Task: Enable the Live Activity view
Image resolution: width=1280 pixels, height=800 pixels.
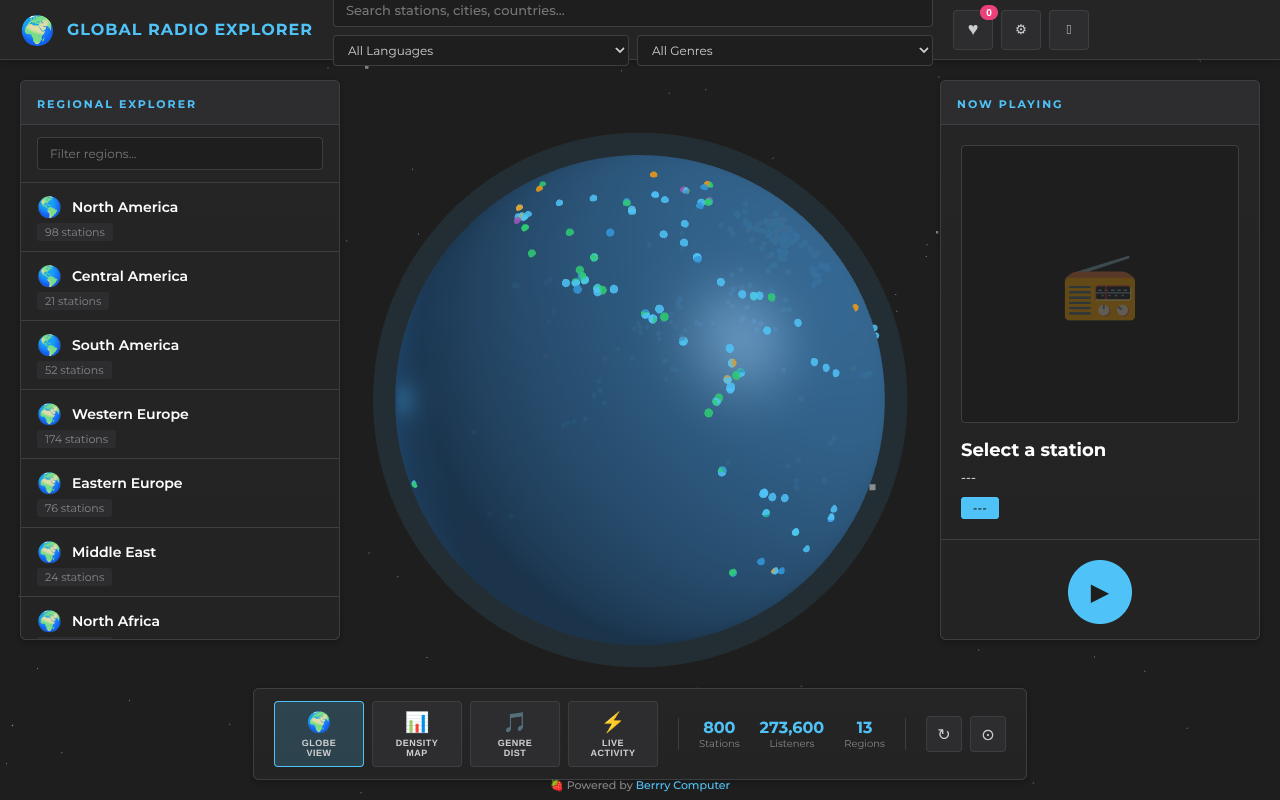Action: pos(612,734)
